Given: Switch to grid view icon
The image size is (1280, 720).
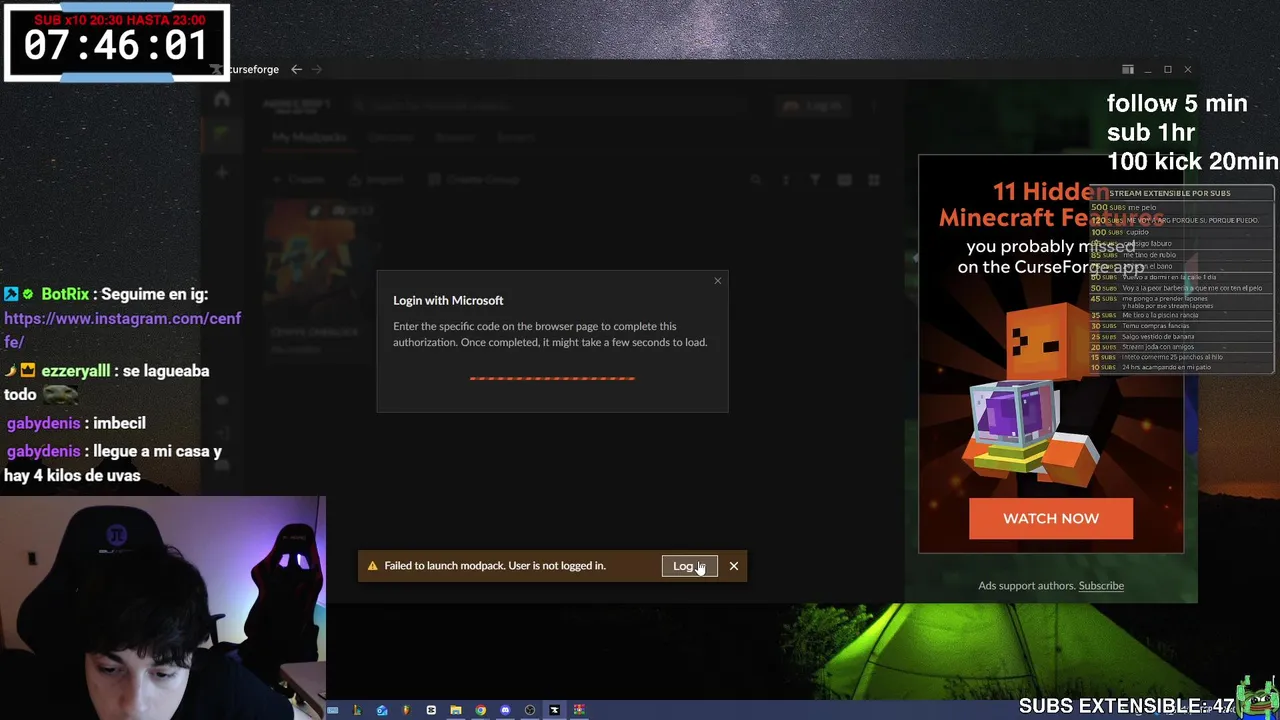Looking at the screenshot, I should click(x=873, y=180).
